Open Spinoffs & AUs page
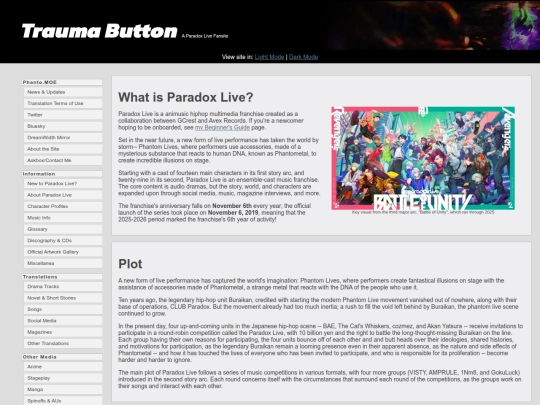Viewport: 540px width, 405px height. (63, 401)
